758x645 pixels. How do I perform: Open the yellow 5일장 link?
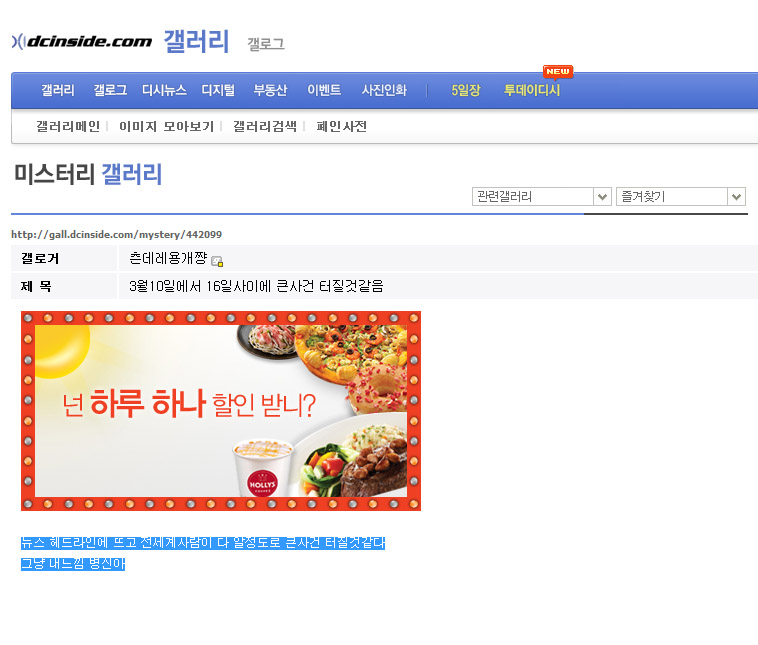click(x=466, y=90)
